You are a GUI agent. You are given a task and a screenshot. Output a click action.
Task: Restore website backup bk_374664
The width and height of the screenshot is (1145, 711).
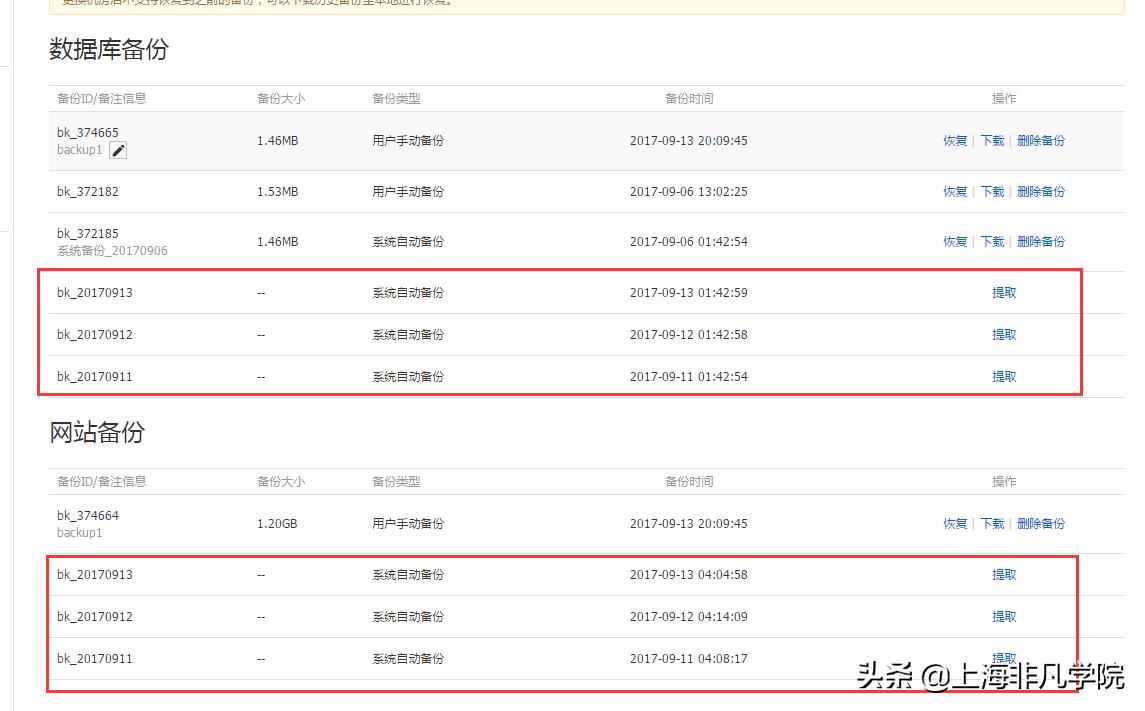coord(954,524)
